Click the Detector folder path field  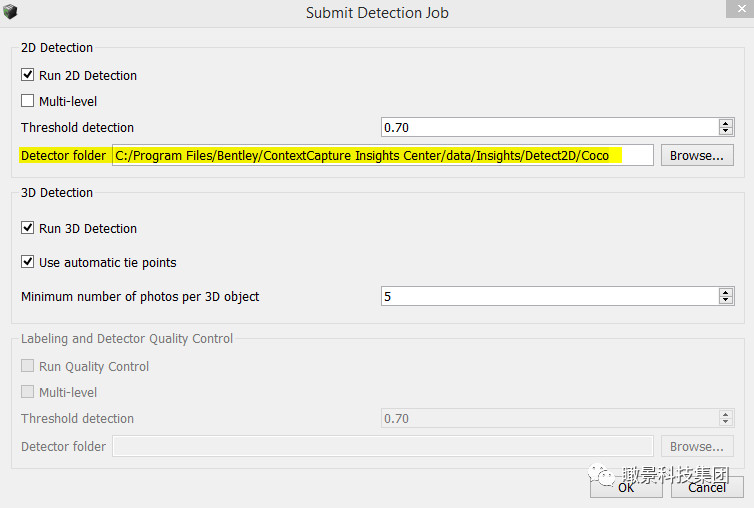(x=383, y=155)
